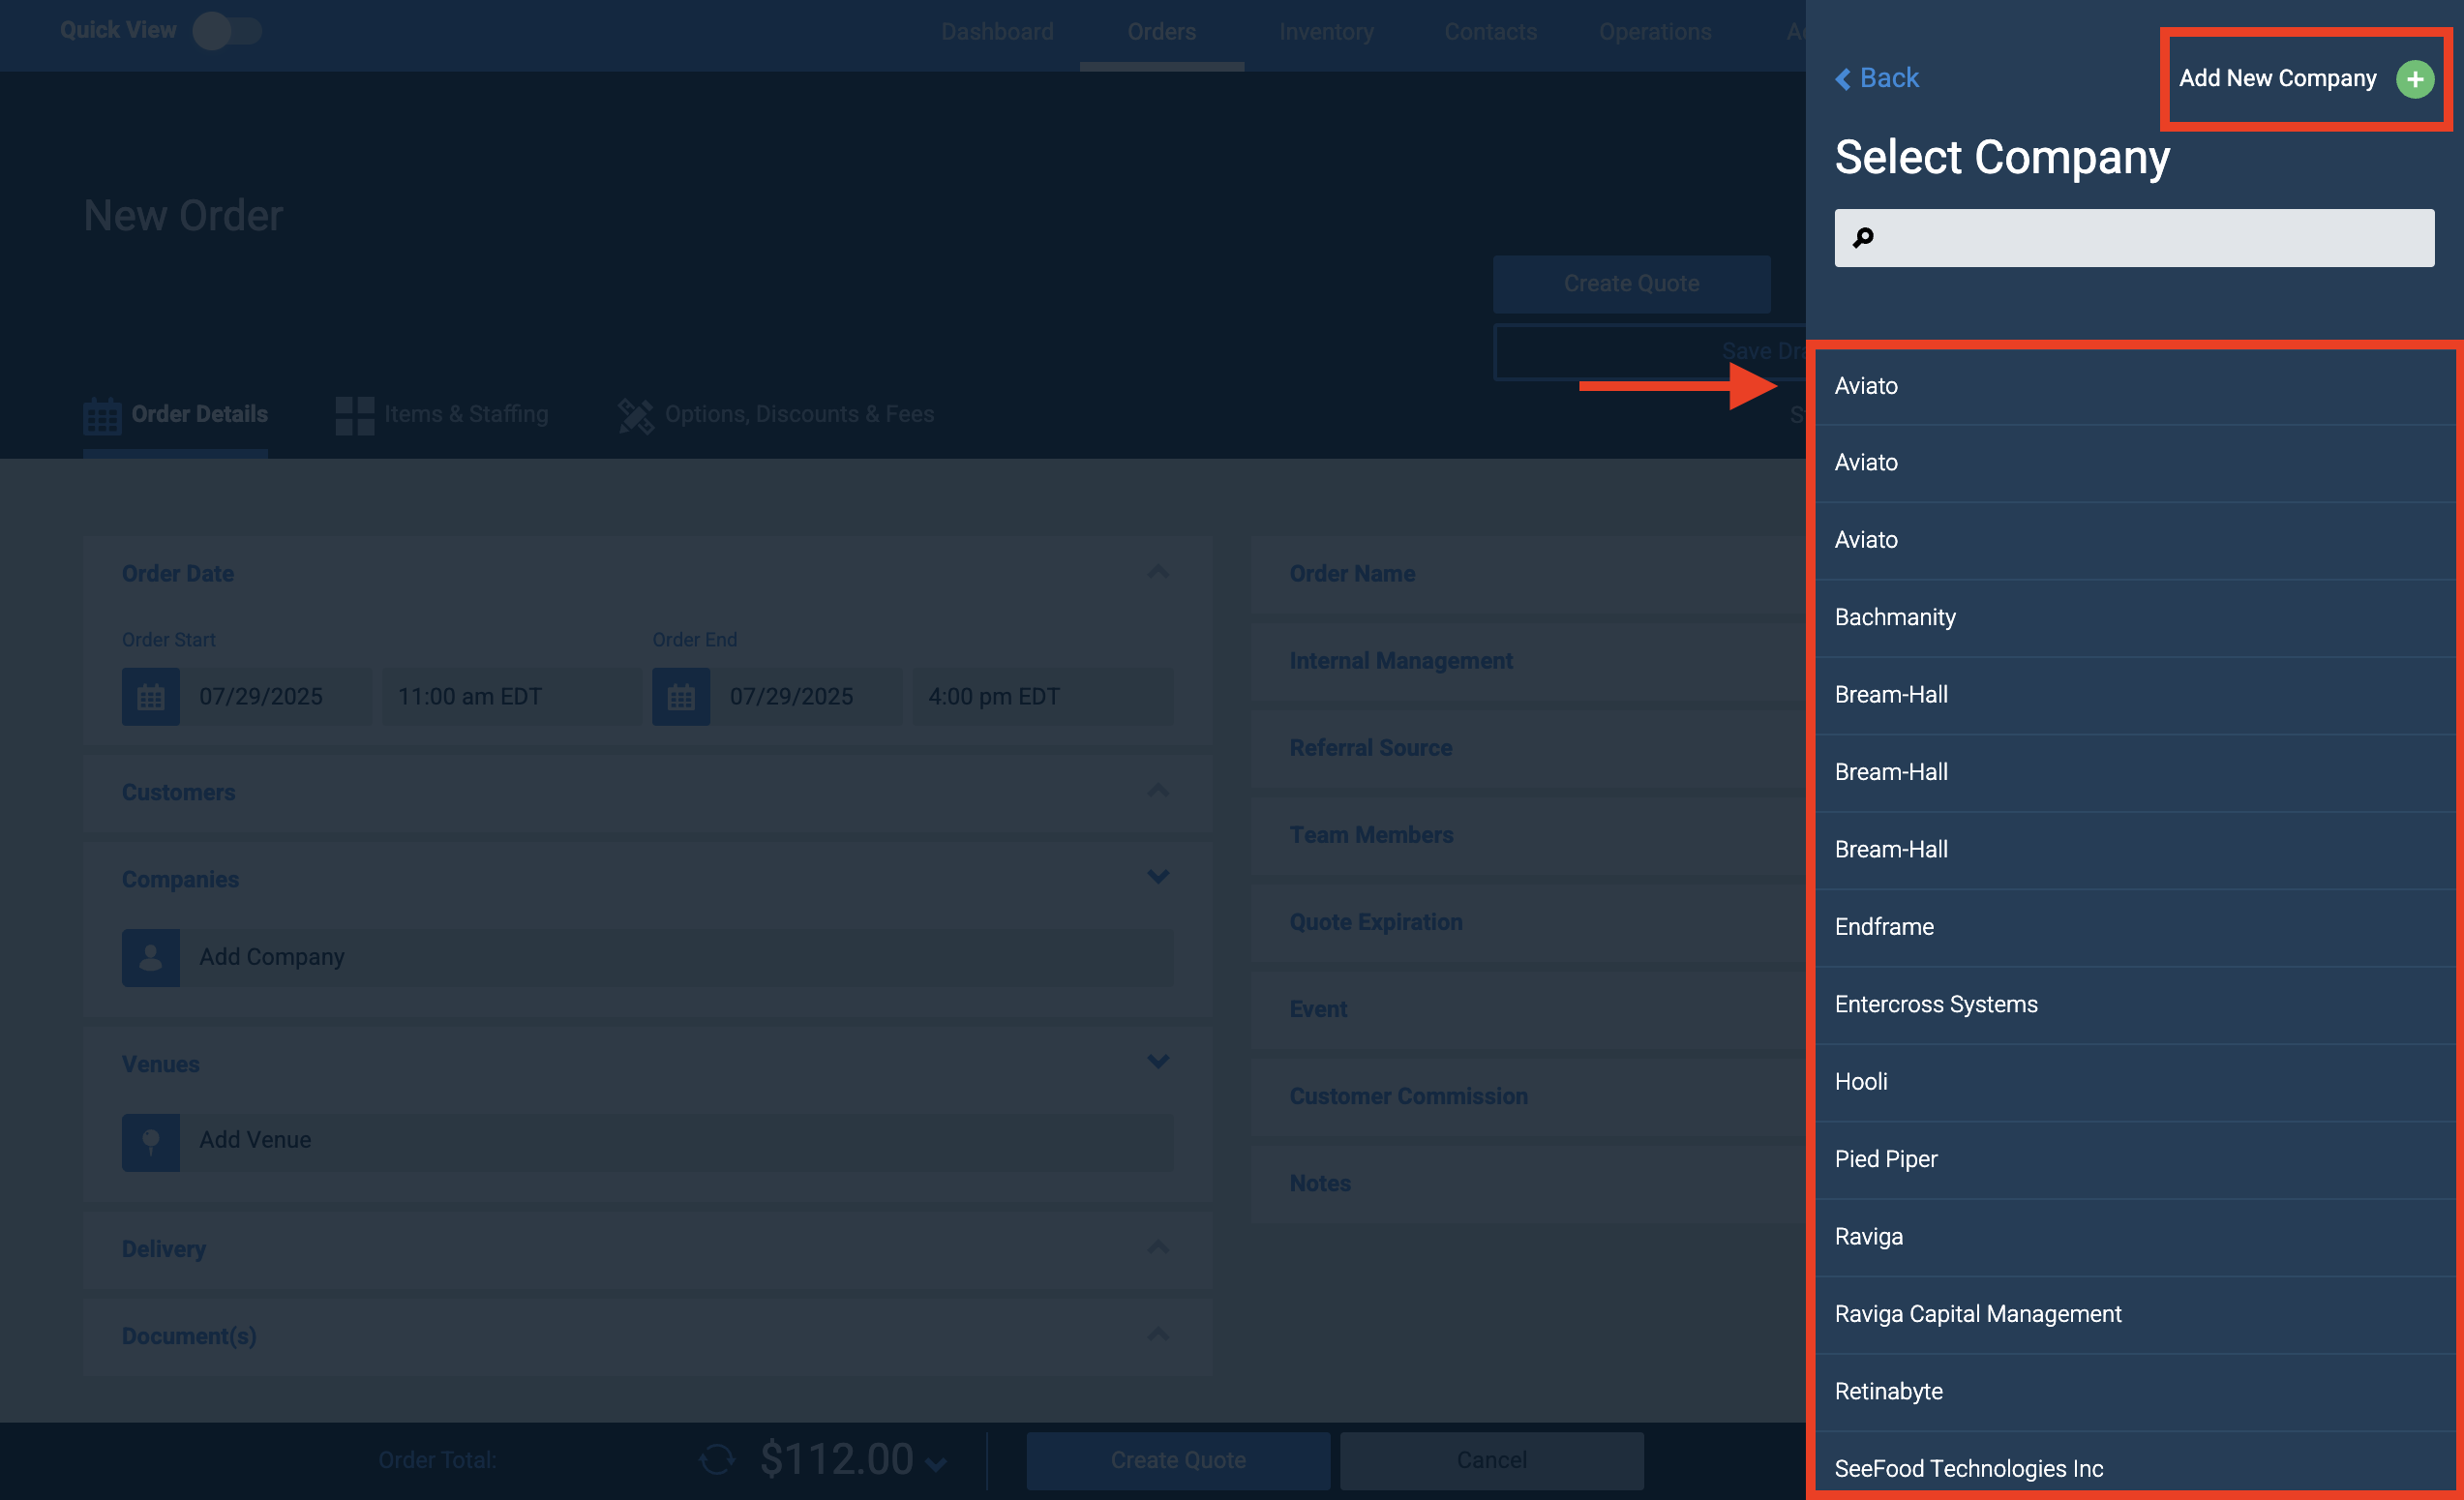
Task: Click the company search input field
Action: 2134,238
